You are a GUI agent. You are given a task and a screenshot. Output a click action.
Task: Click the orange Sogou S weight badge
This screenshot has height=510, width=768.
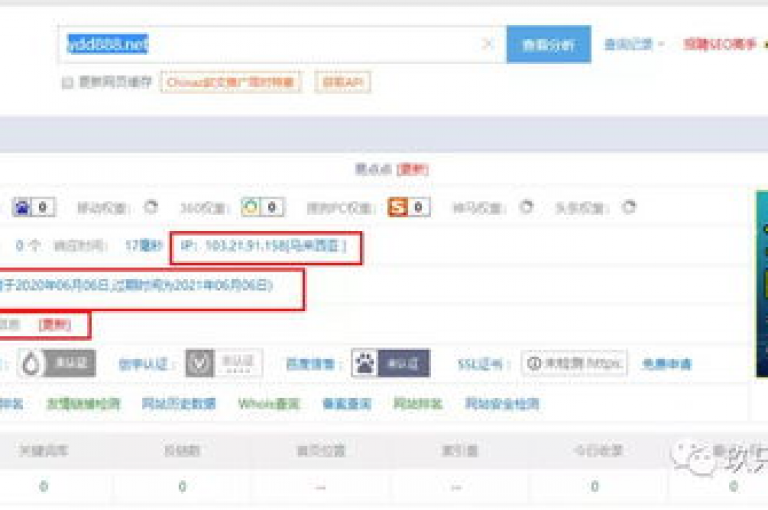[x=408, y=207]
